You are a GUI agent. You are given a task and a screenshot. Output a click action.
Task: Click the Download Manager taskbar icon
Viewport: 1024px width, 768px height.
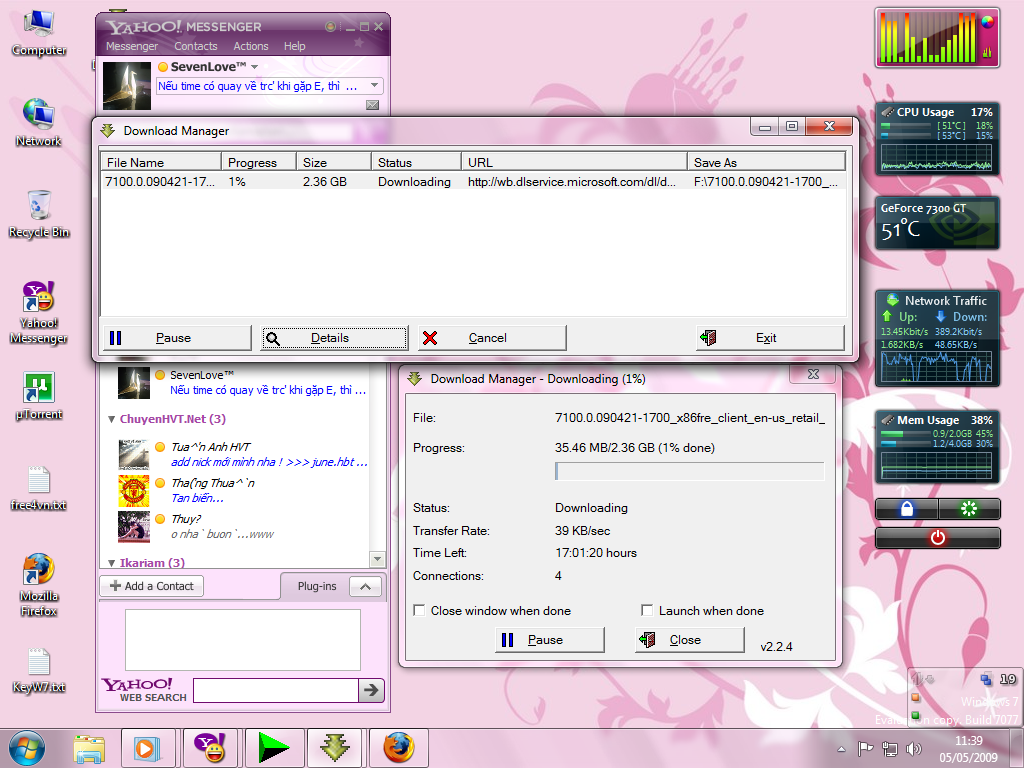click(x=335, y=747)
